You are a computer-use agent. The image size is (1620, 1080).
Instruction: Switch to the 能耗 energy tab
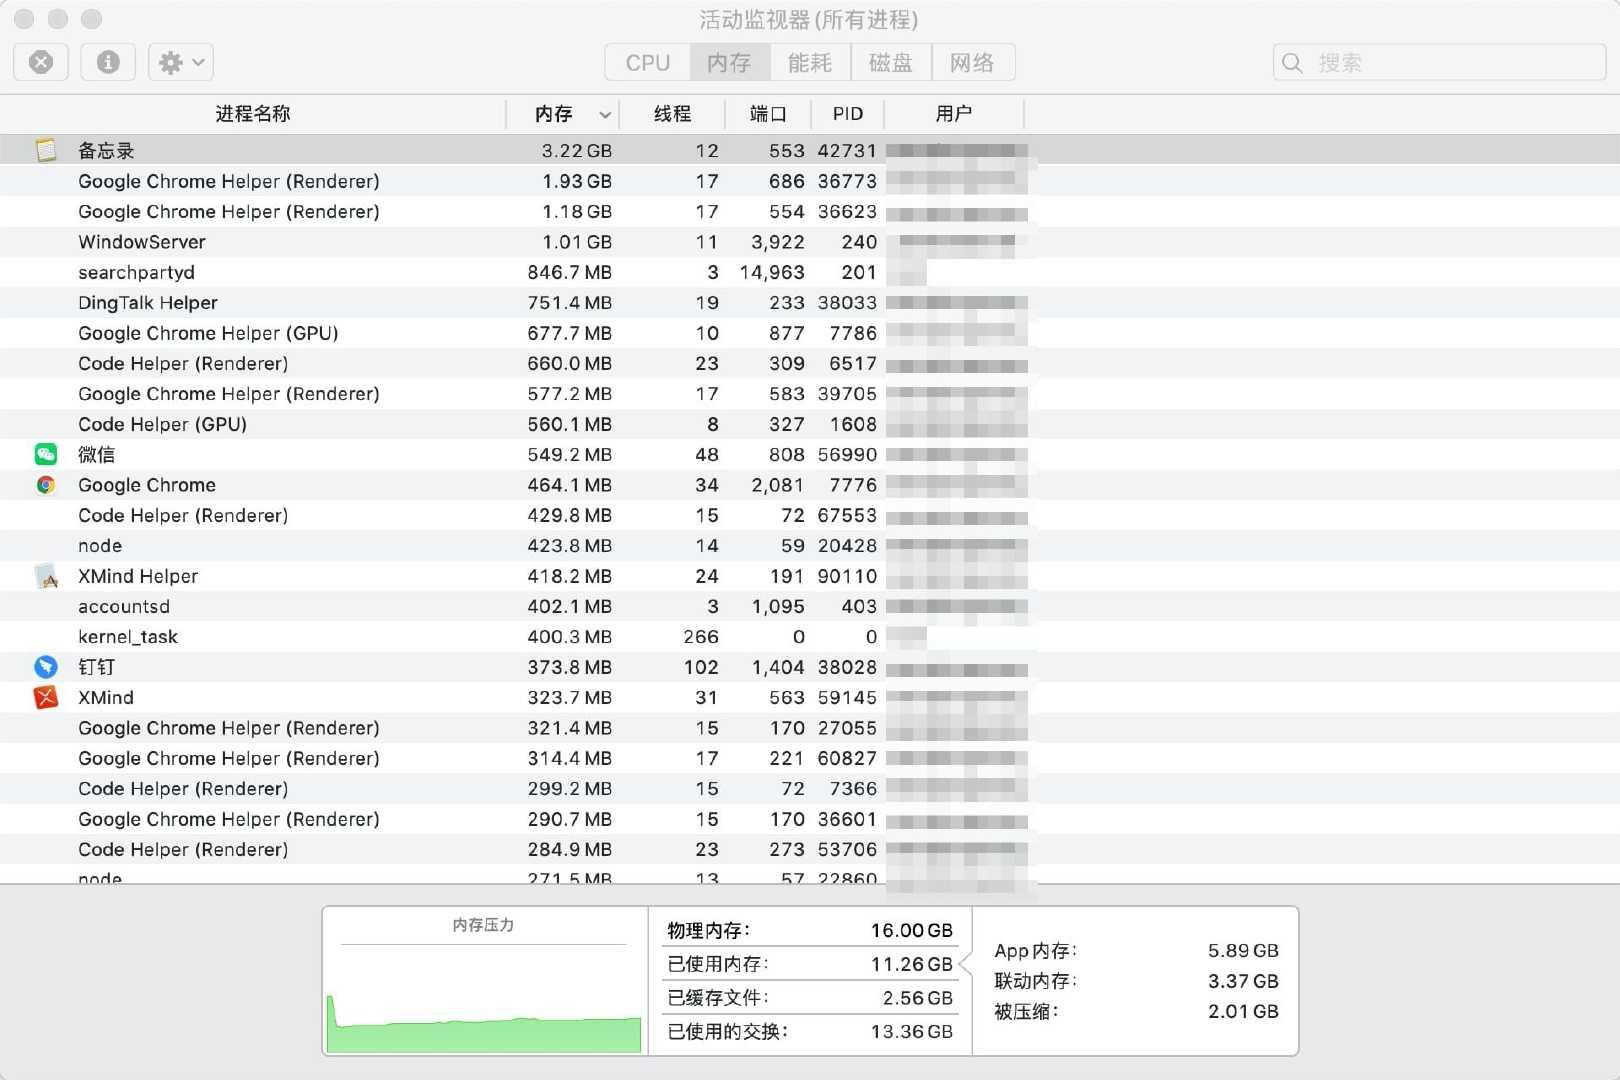[x=810, y=62]
